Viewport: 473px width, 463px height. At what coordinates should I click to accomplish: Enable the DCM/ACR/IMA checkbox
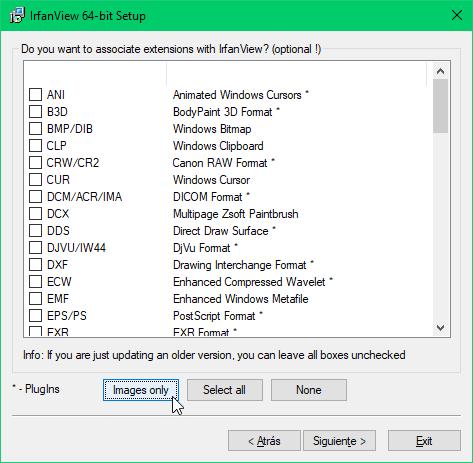(35, 196)
